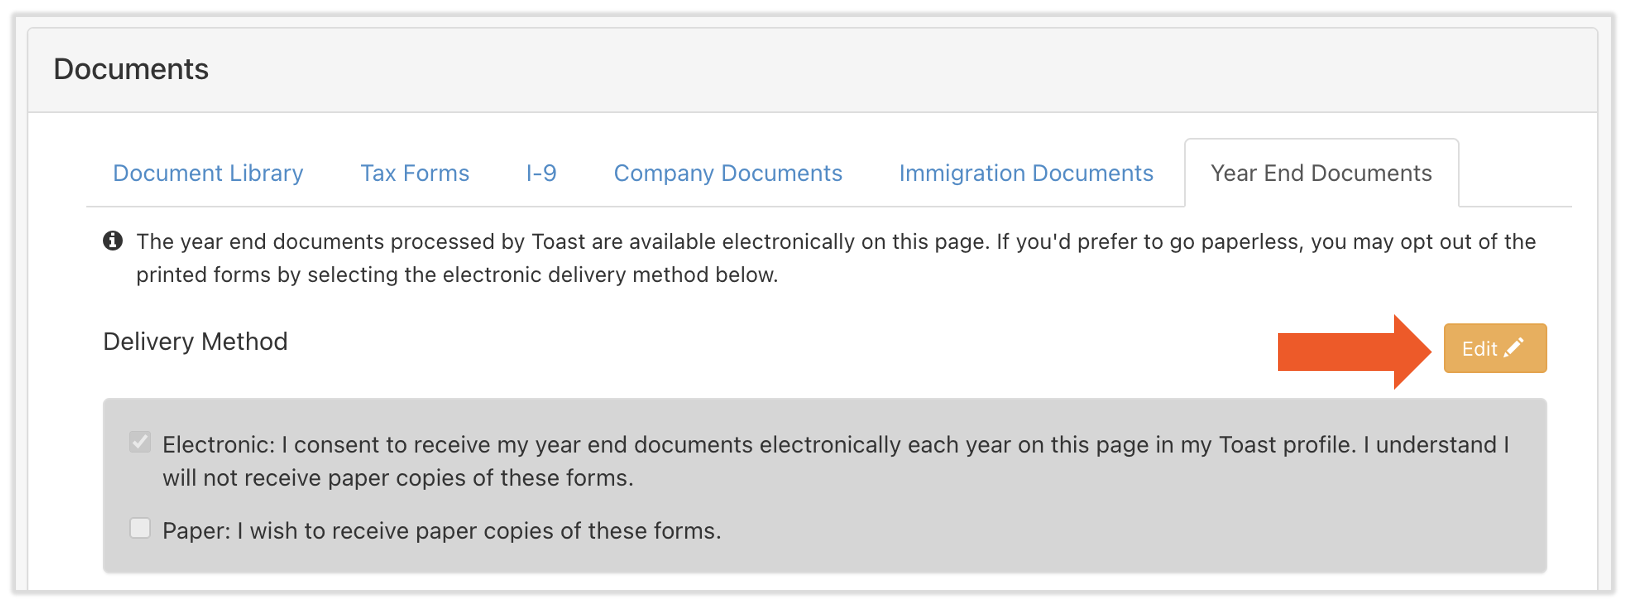The width and height of the screenshot is (1626, 604).
Task: Click the Paper option label text
Action: point(442,531)
